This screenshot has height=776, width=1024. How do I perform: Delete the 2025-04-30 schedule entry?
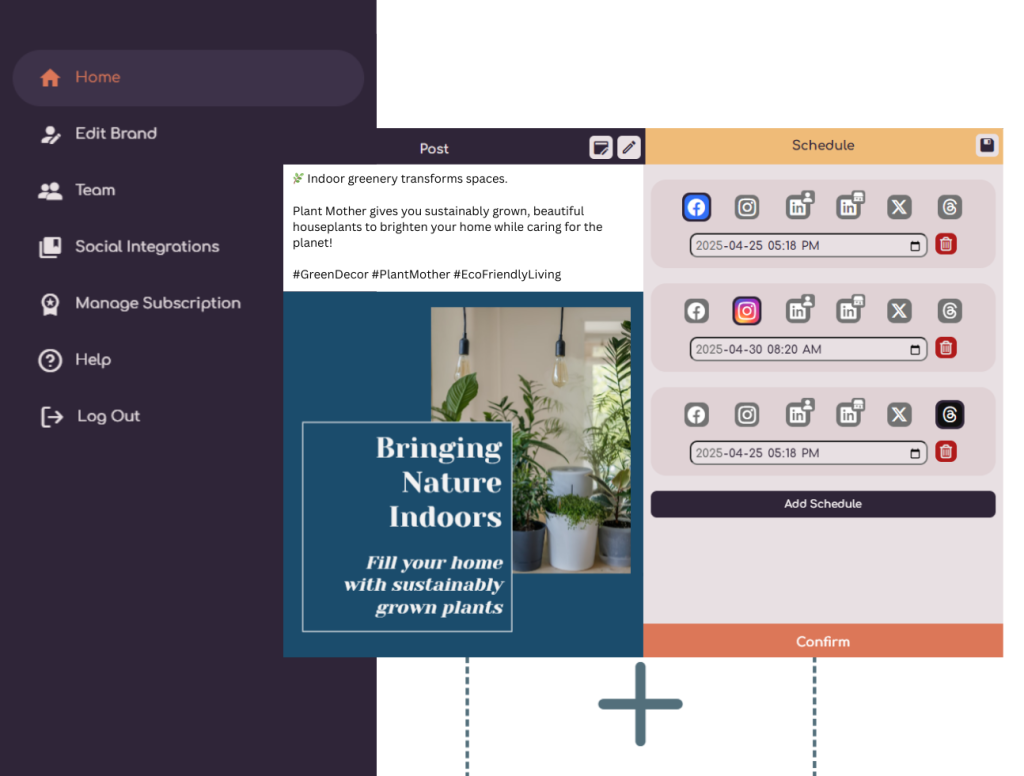click(946, 348)
